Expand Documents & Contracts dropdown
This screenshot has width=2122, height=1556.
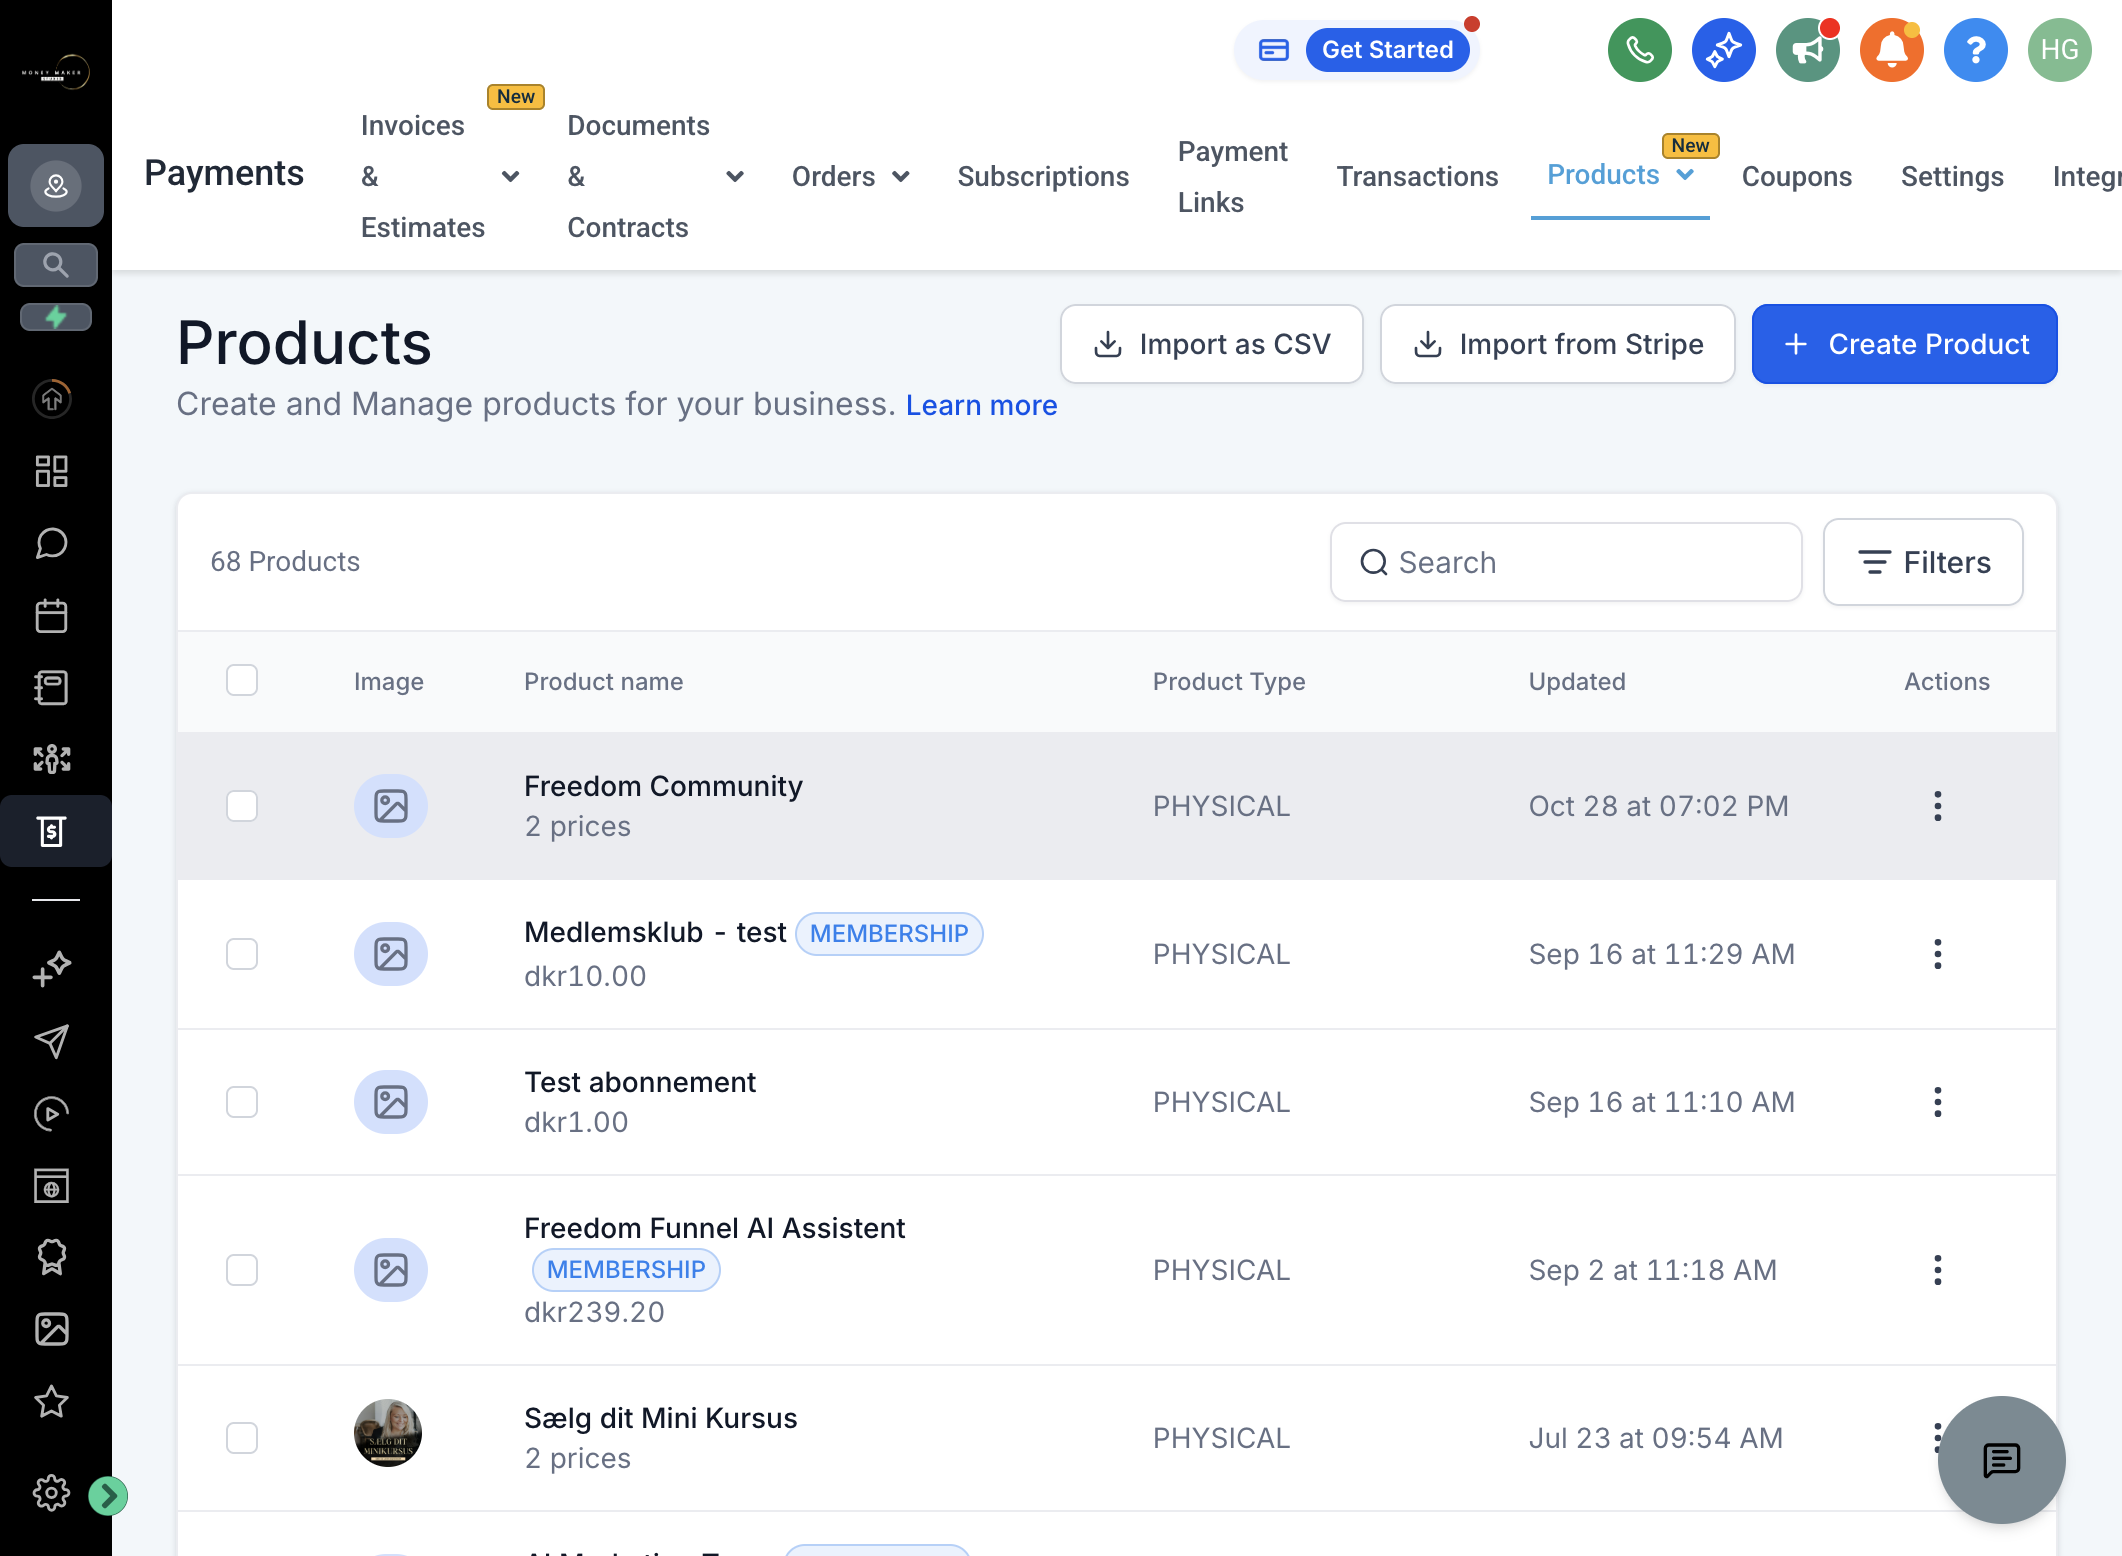pyautogui.click(x=735, y=177)
